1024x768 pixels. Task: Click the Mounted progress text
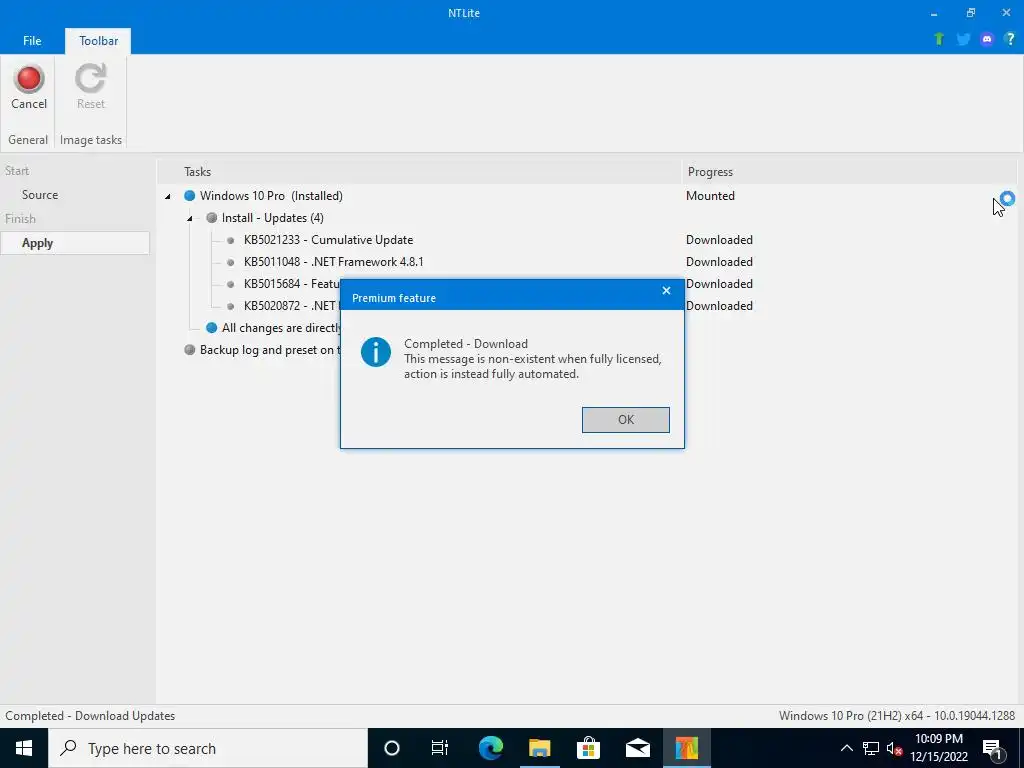point(711,196)
